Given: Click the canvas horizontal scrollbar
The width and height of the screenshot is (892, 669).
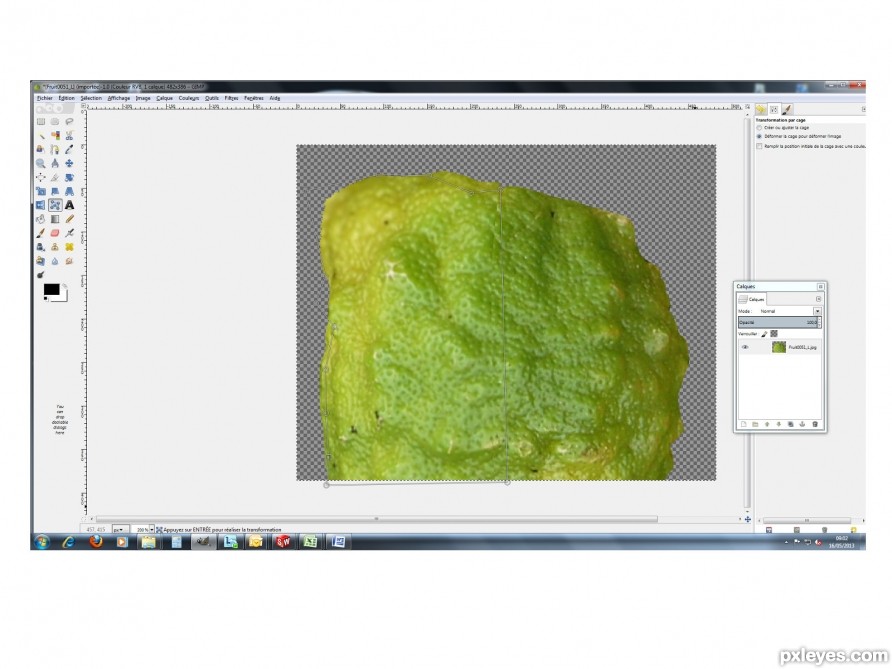Looking at the screenshot, I should point(376,519).
